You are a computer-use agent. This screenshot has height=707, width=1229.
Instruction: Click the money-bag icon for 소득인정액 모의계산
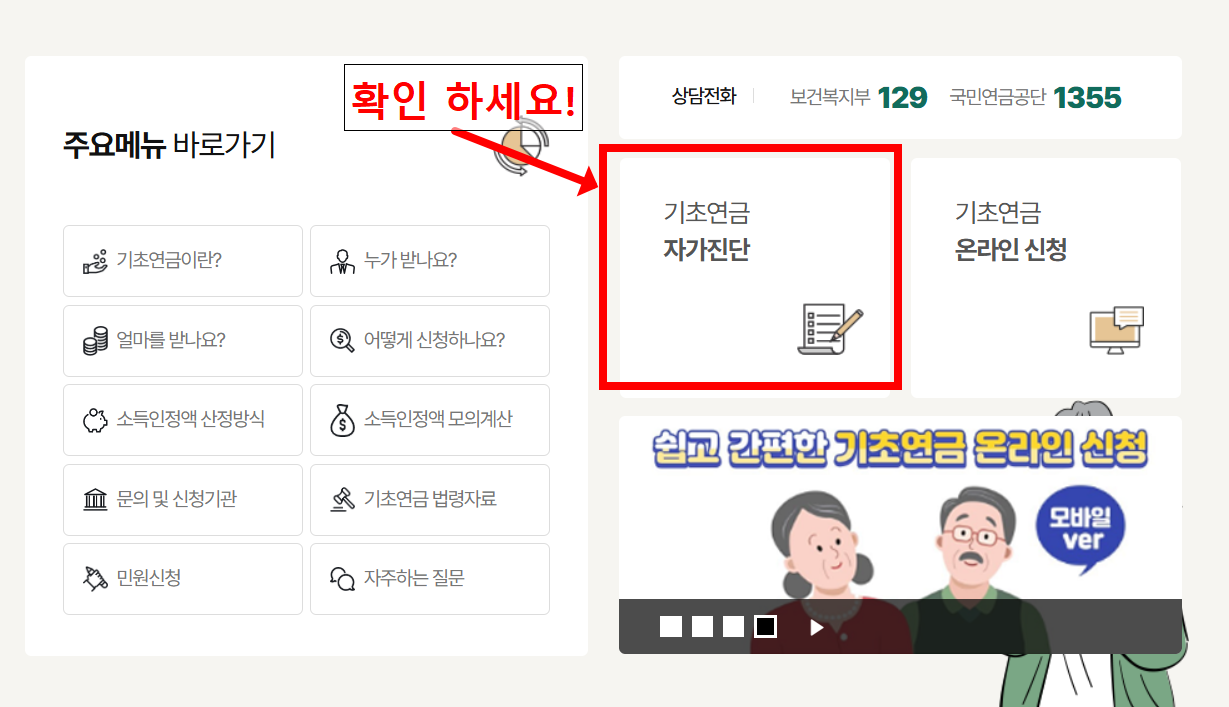[344, 420]
